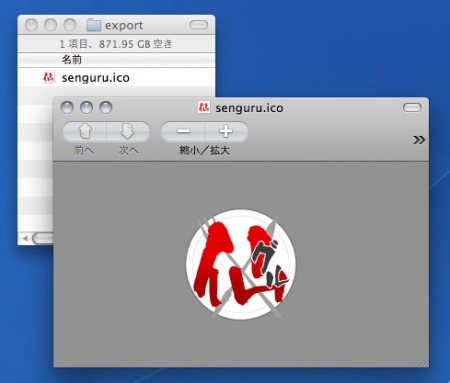Click zoom button of export window
The width and height of the screenshot is (450, 383).
coord(70,25)
